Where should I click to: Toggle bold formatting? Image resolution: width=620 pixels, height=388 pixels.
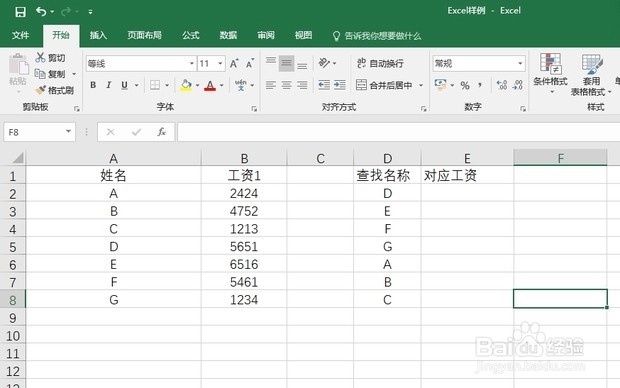[x=93, y=85]
